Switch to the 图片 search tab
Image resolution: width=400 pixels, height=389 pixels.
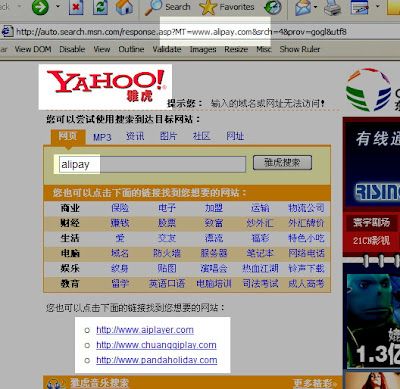[x=168, y=136]
